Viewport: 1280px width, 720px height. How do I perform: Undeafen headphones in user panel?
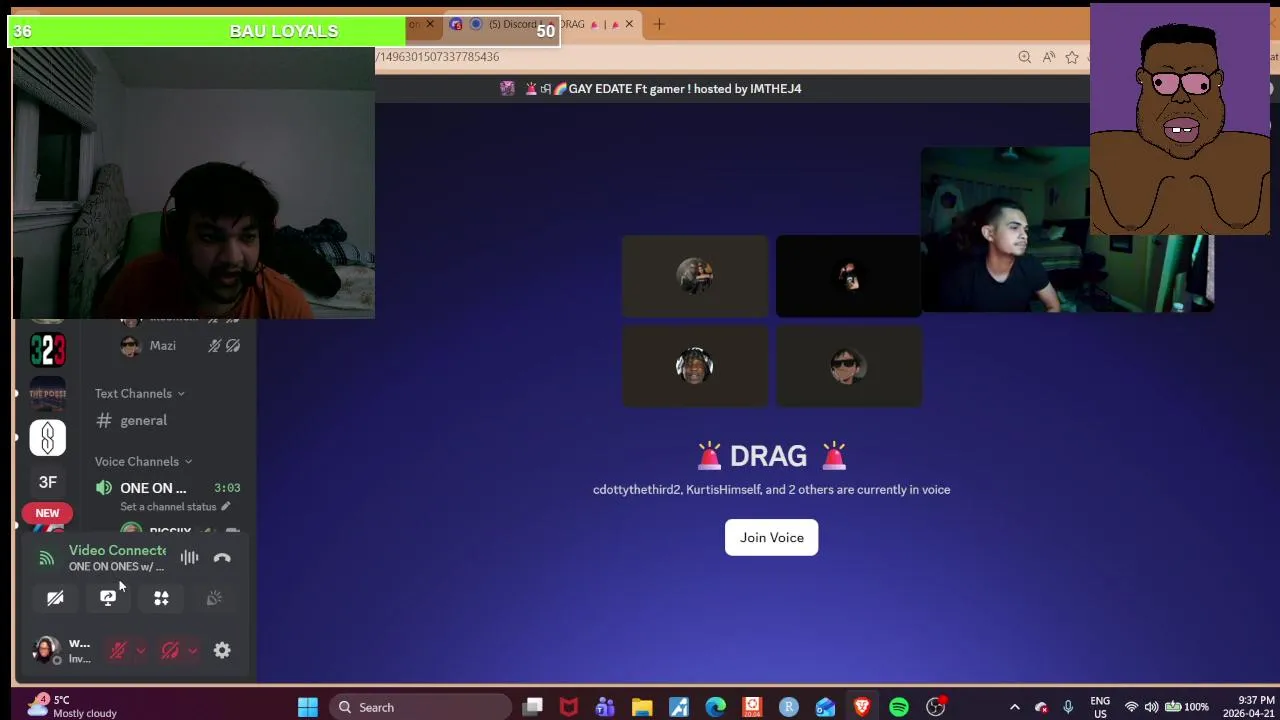click(x=170, y=651)
